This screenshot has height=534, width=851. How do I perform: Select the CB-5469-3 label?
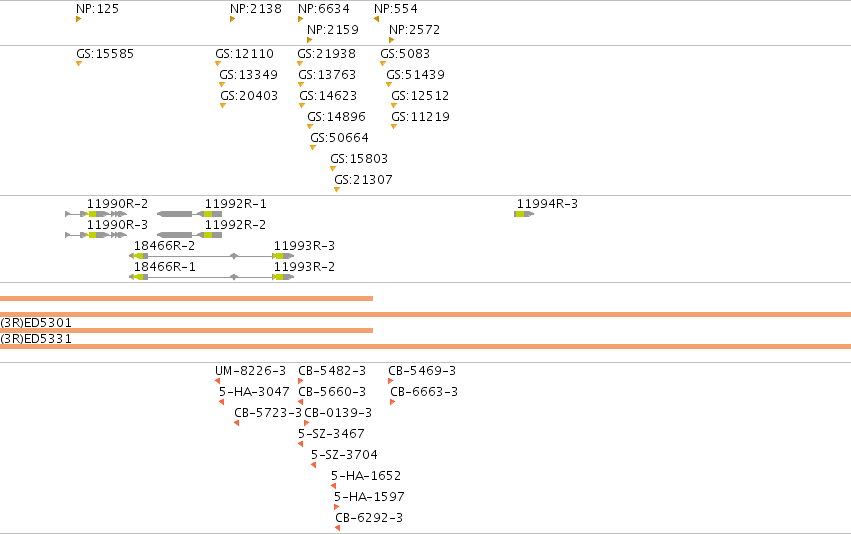tap(422, 371)
